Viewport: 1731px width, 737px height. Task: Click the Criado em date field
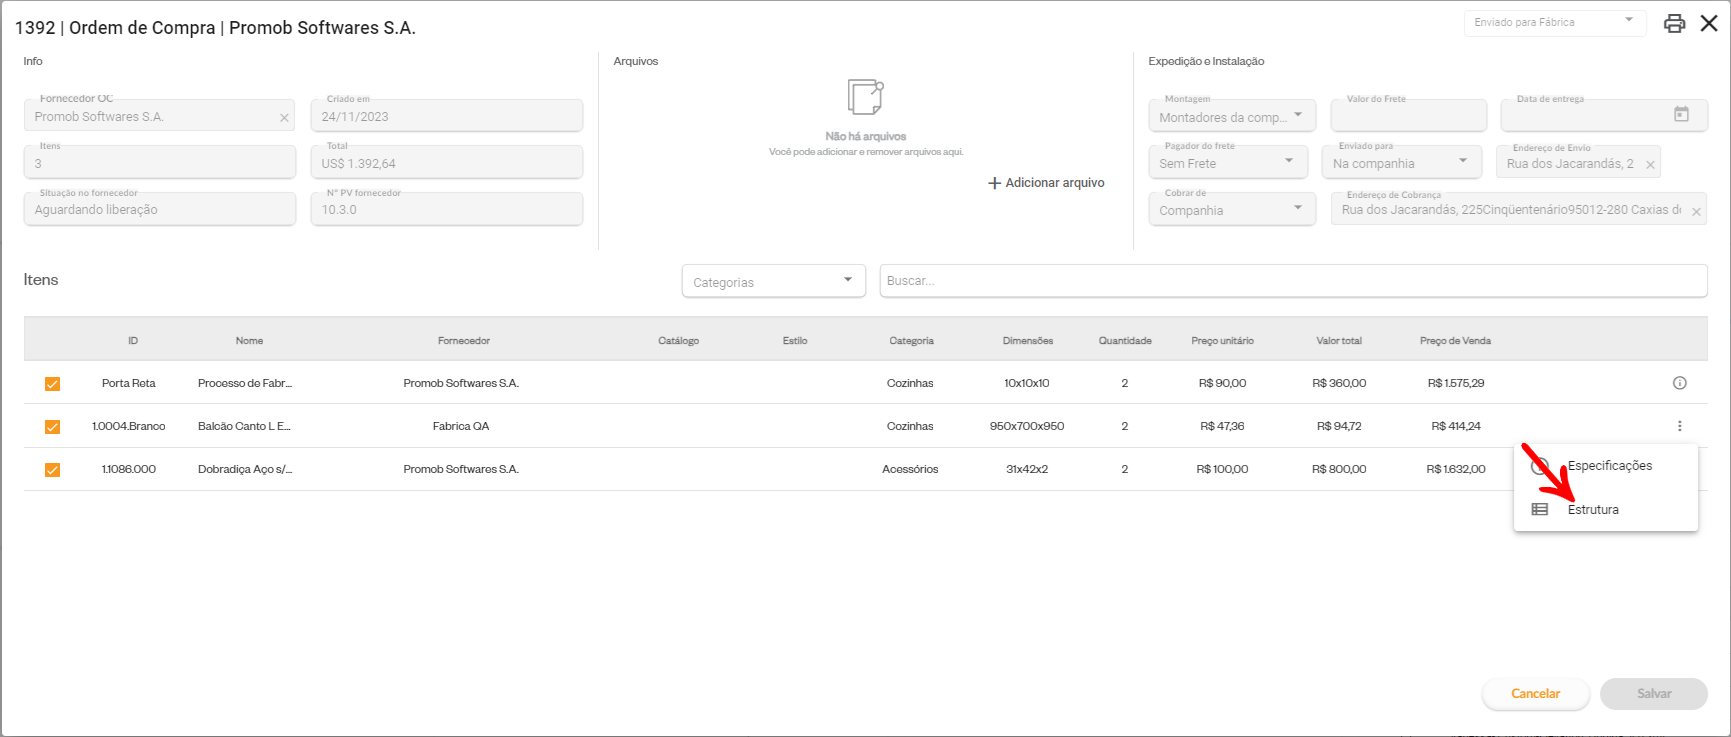(447, 115)
